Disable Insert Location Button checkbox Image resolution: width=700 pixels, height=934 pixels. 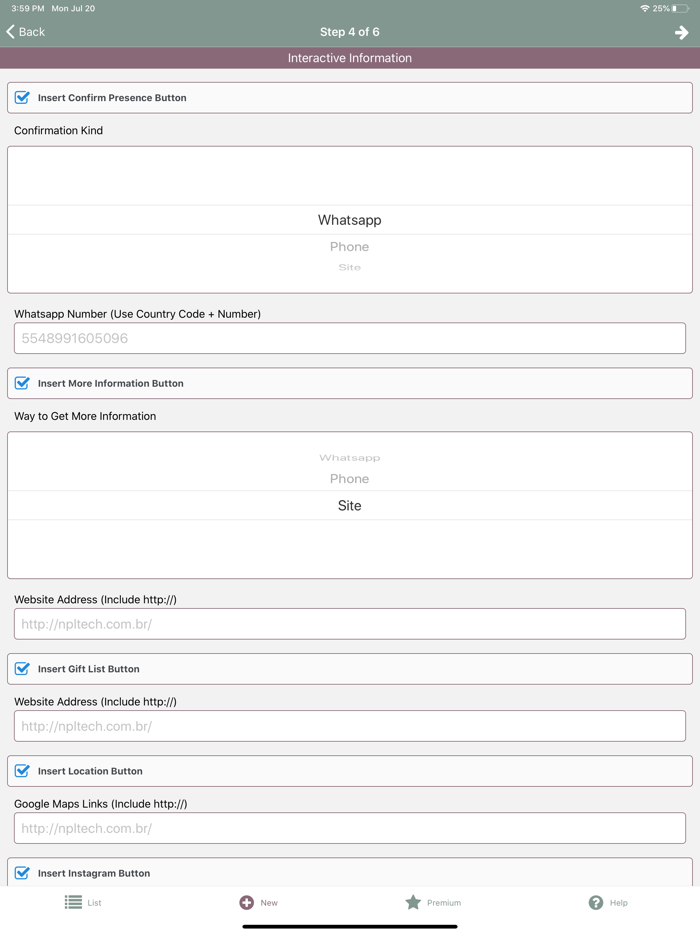(x=22, y=771)
